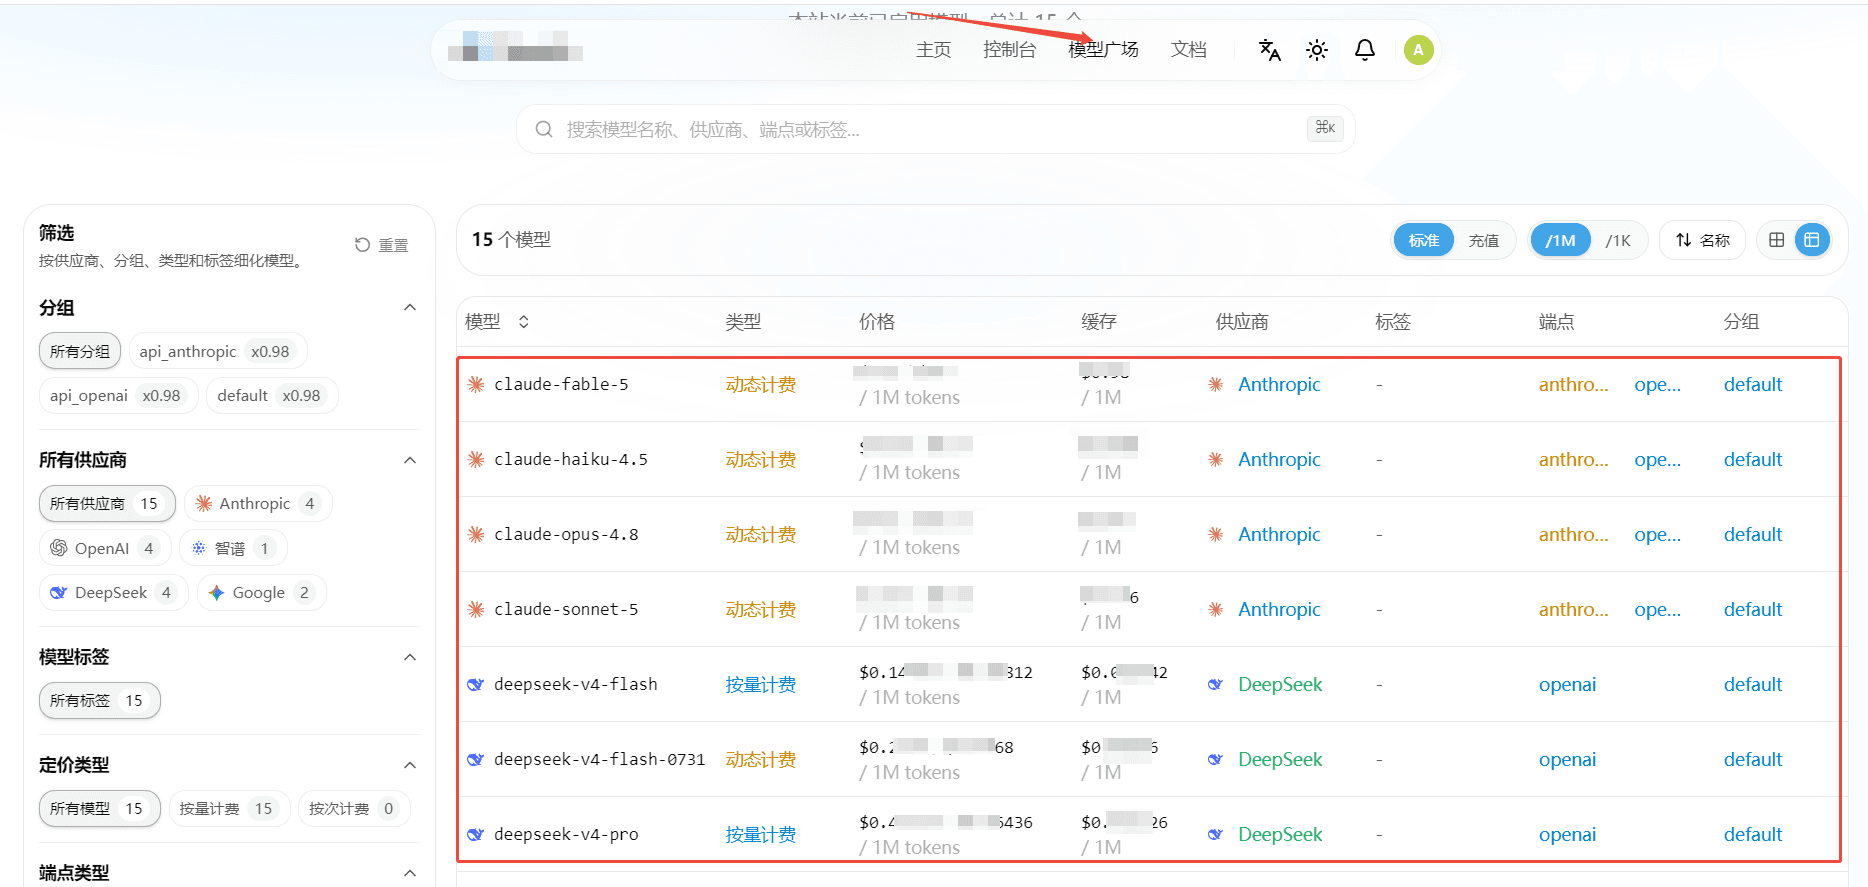Click 动态计费 label in claude-fable-5 row
The image size is (1868, 887).
[761, 385]
